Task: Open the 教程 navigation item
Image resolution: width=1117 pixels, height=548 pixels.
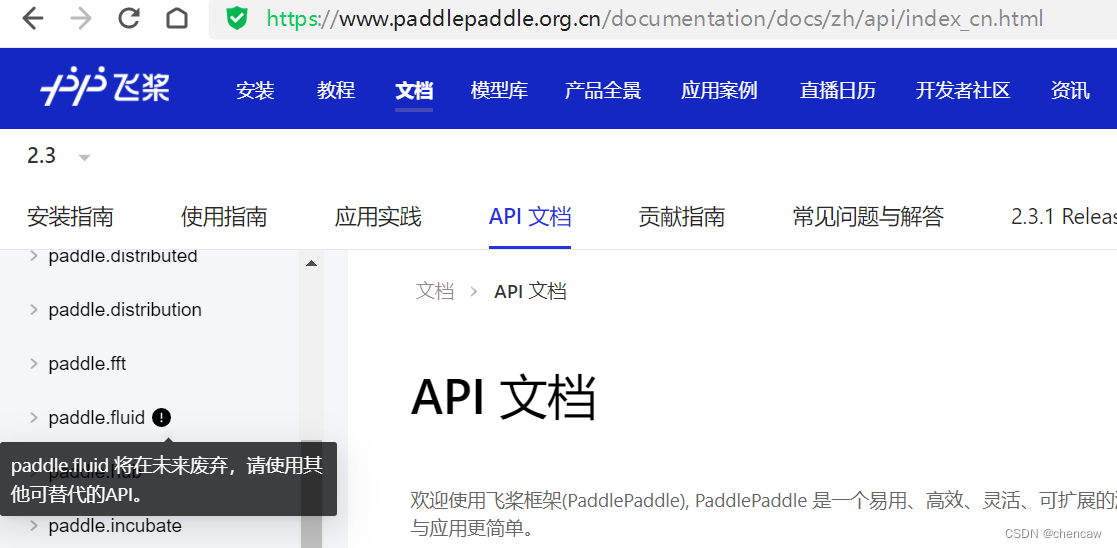Action: (x=336, y=91)
